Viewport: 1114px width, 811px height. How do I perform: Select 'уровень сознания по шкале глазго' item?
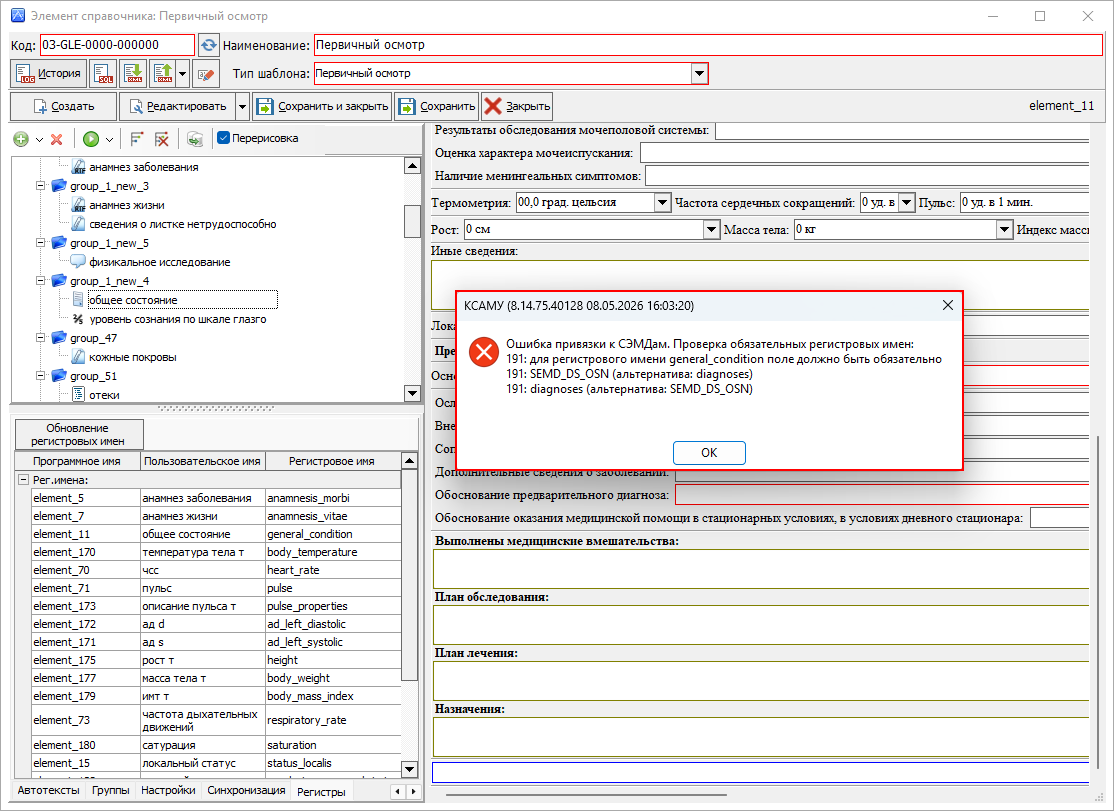[178, 320]
